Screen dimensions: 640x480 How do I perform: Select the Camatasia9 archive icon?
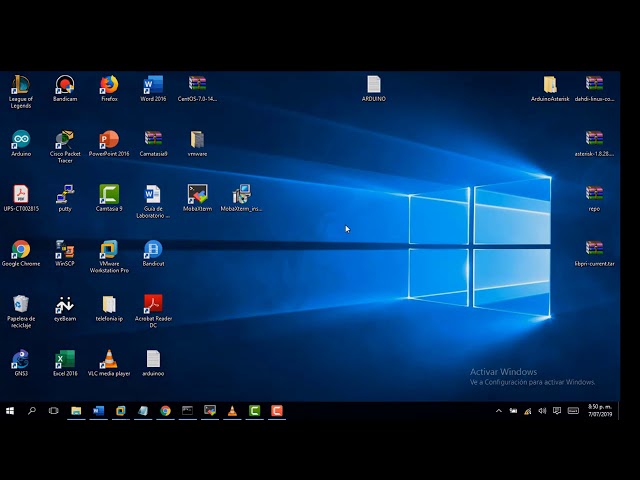(x=153, y=143)
